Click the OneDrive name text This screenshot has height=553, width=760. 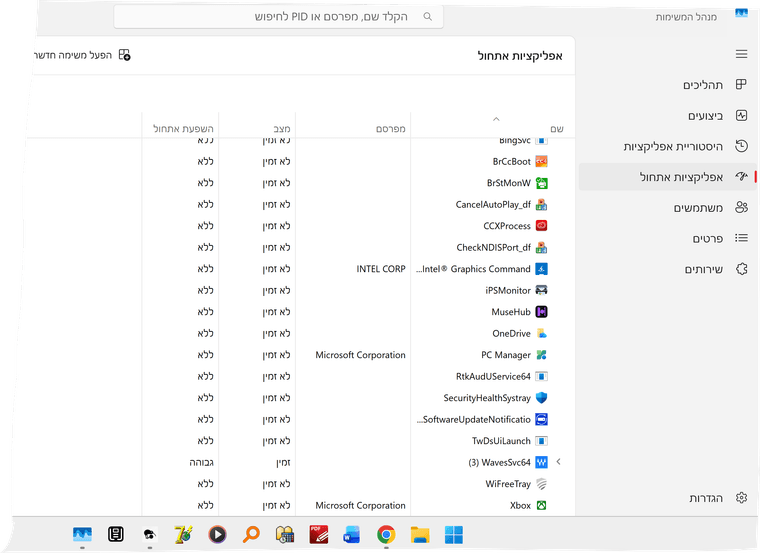(511, 333)
